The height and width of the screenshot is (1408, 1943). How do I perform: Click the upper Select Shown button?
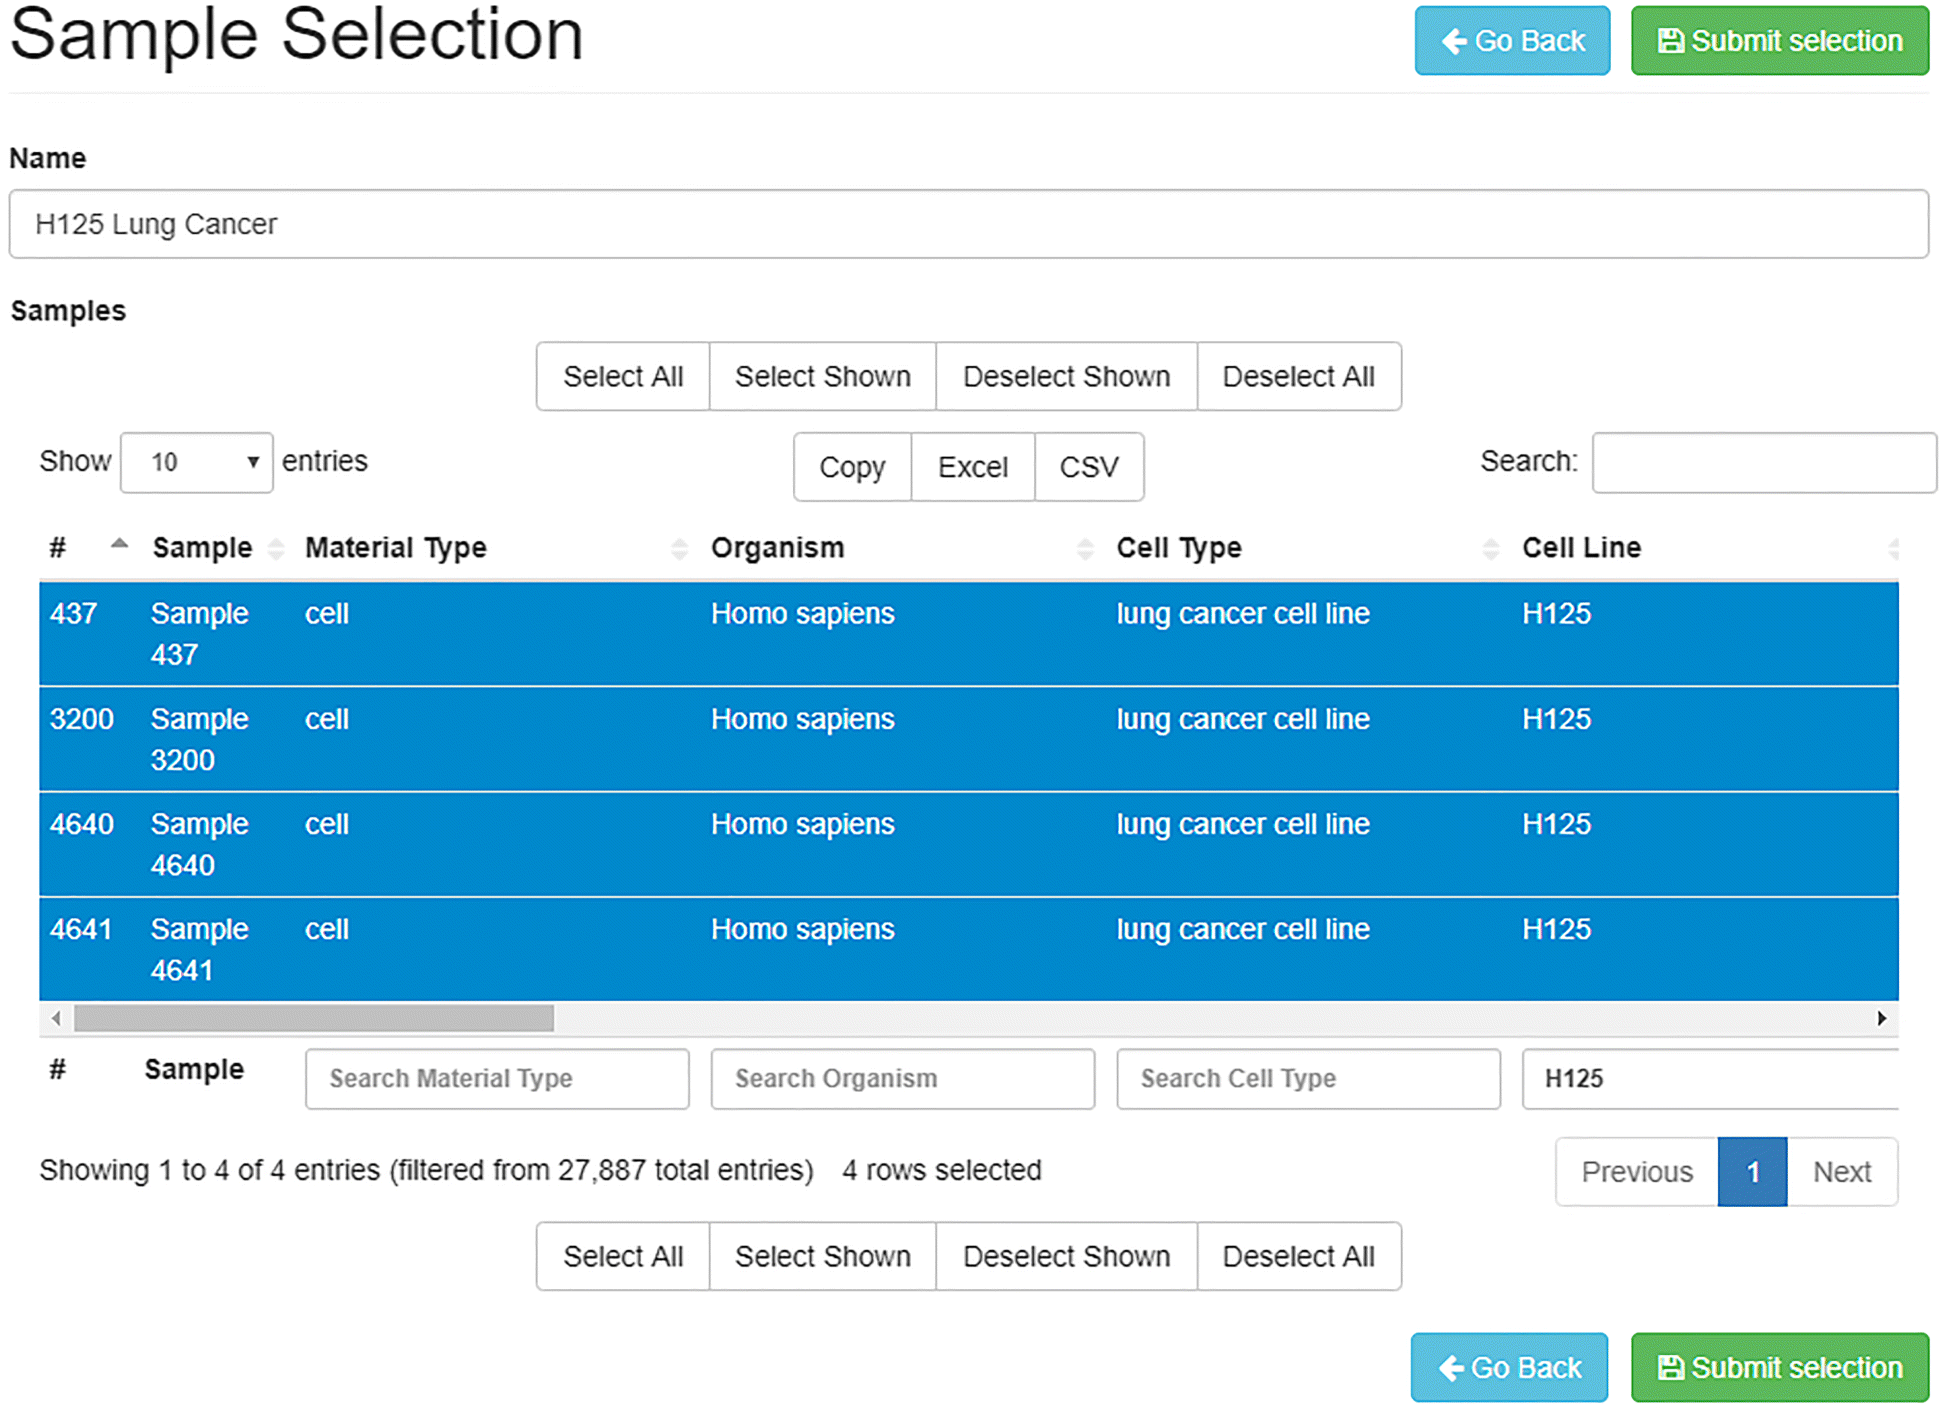(x=822, y=376)
